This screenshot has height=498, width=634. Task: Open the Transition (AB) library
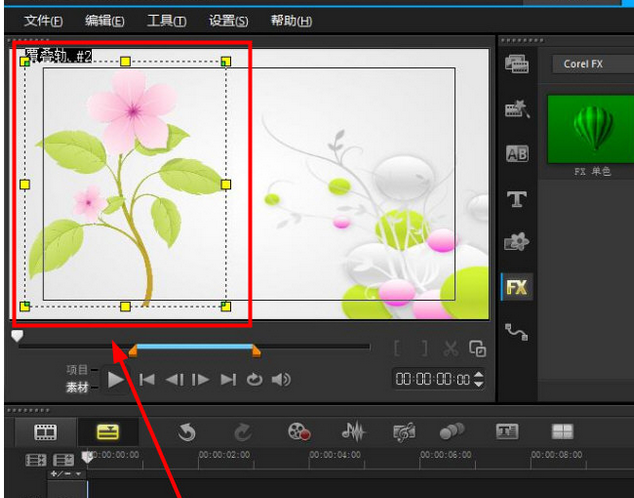pyautogui.click(x=517, y=154)
